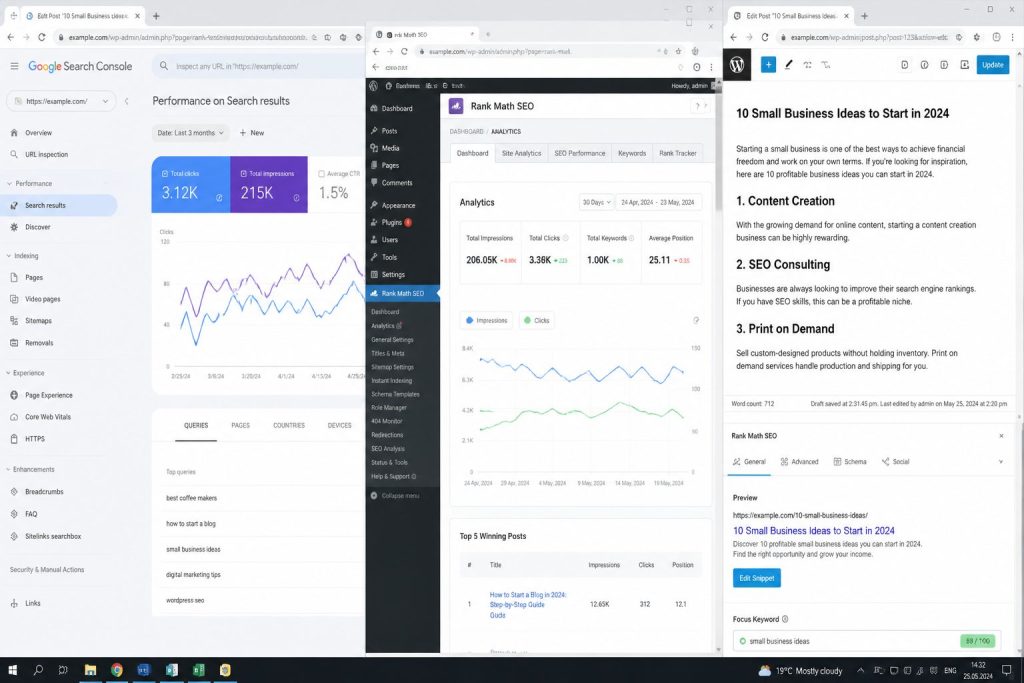This screenshot has height=683, width=1024.
Task: Show hidden system tray icons
Action: coord(860,671)
